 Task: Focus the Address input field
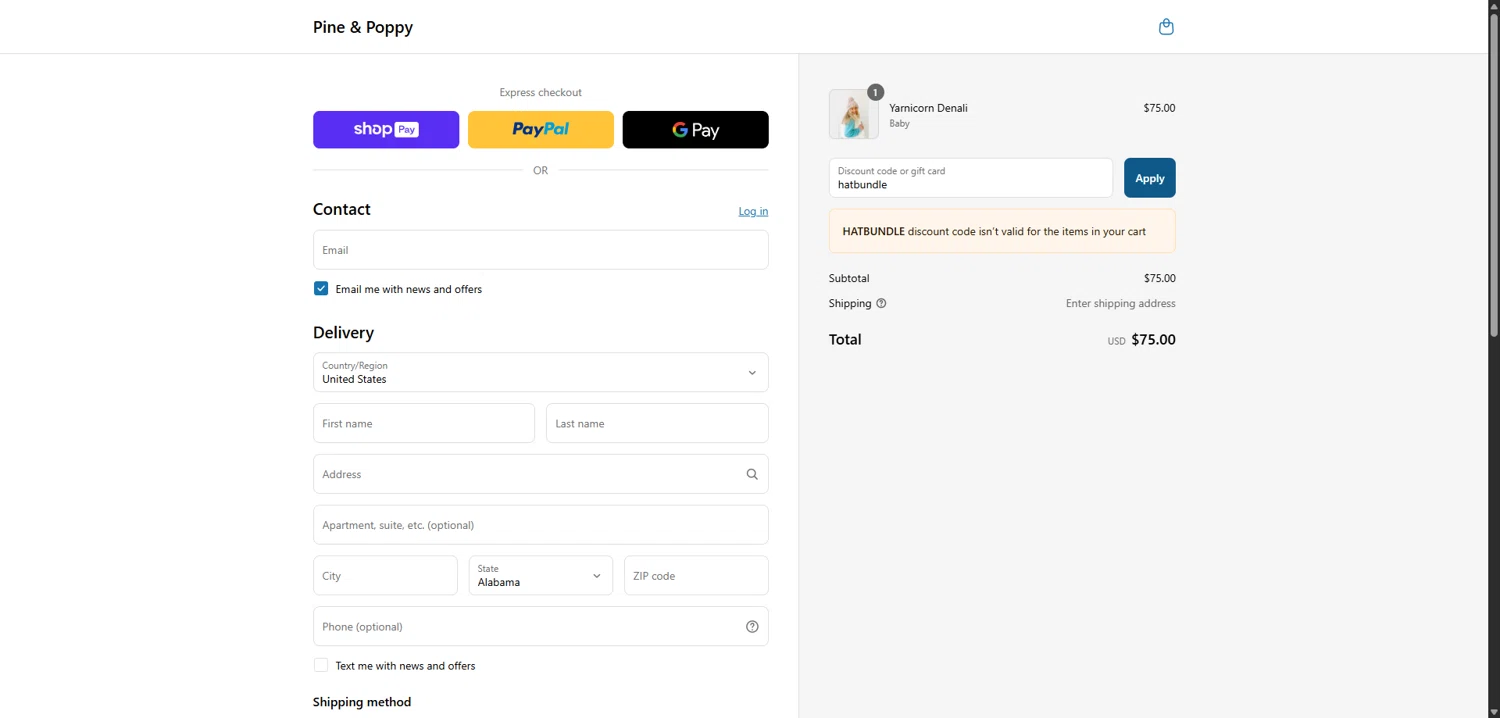(x=541, y=474)
